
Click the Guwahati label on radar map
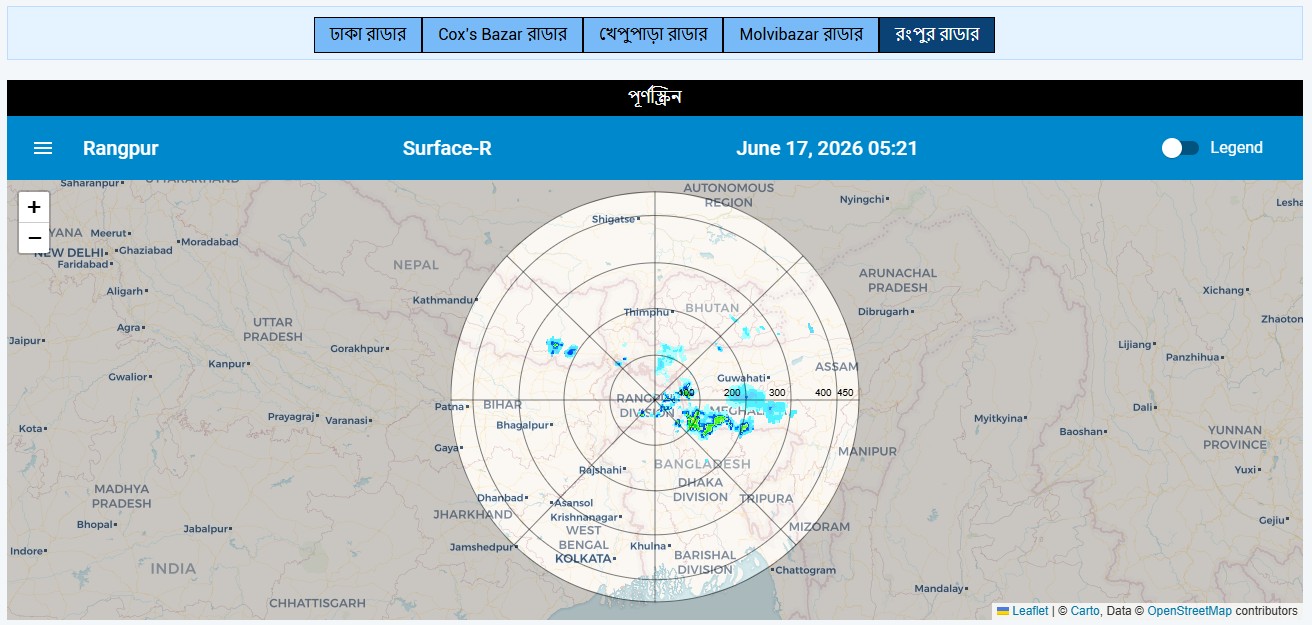point(741,378)
